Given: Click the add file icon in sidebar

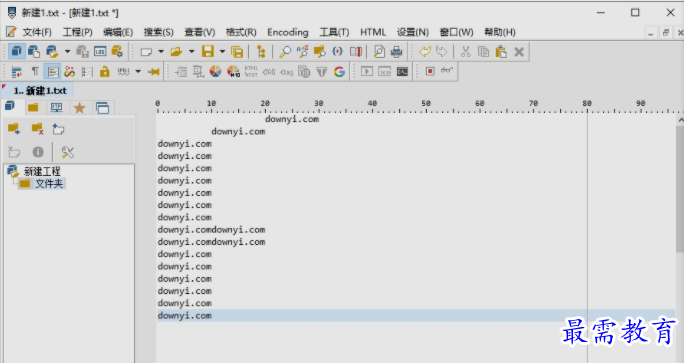Looking at the screenshot, I should point(58,129).
